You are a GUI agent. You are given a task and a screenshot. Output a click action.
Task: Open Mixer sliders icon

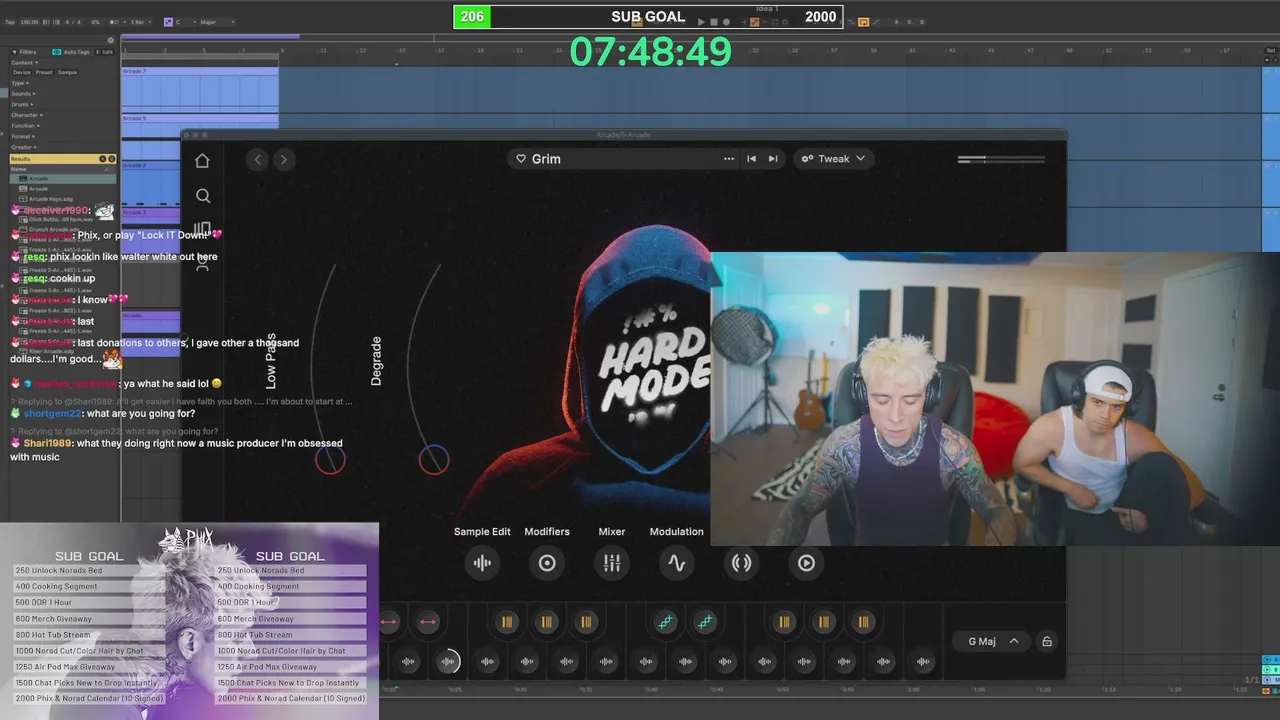point(612,563)
